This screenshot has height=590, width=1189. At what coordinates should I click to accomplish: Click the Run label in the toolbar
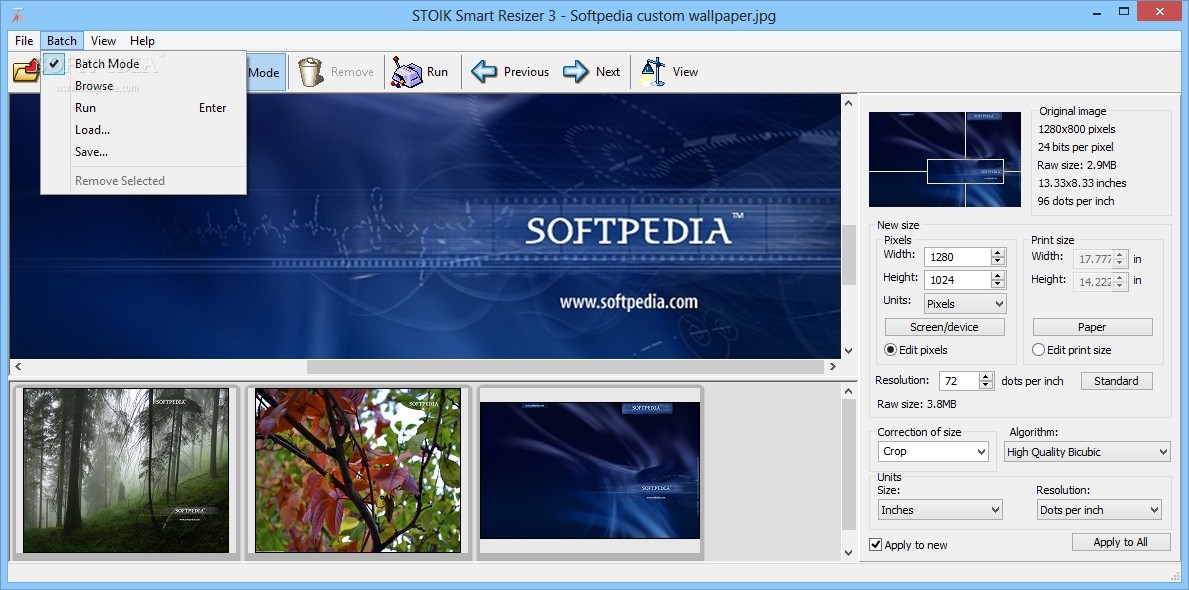438,72
